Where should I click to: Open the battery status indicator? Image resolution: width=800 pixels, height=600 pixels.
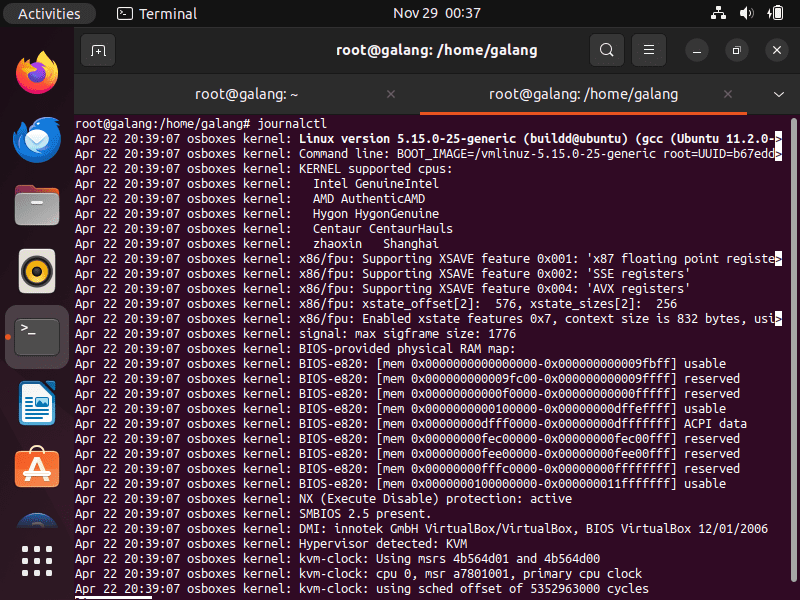[x=775, y=13]
